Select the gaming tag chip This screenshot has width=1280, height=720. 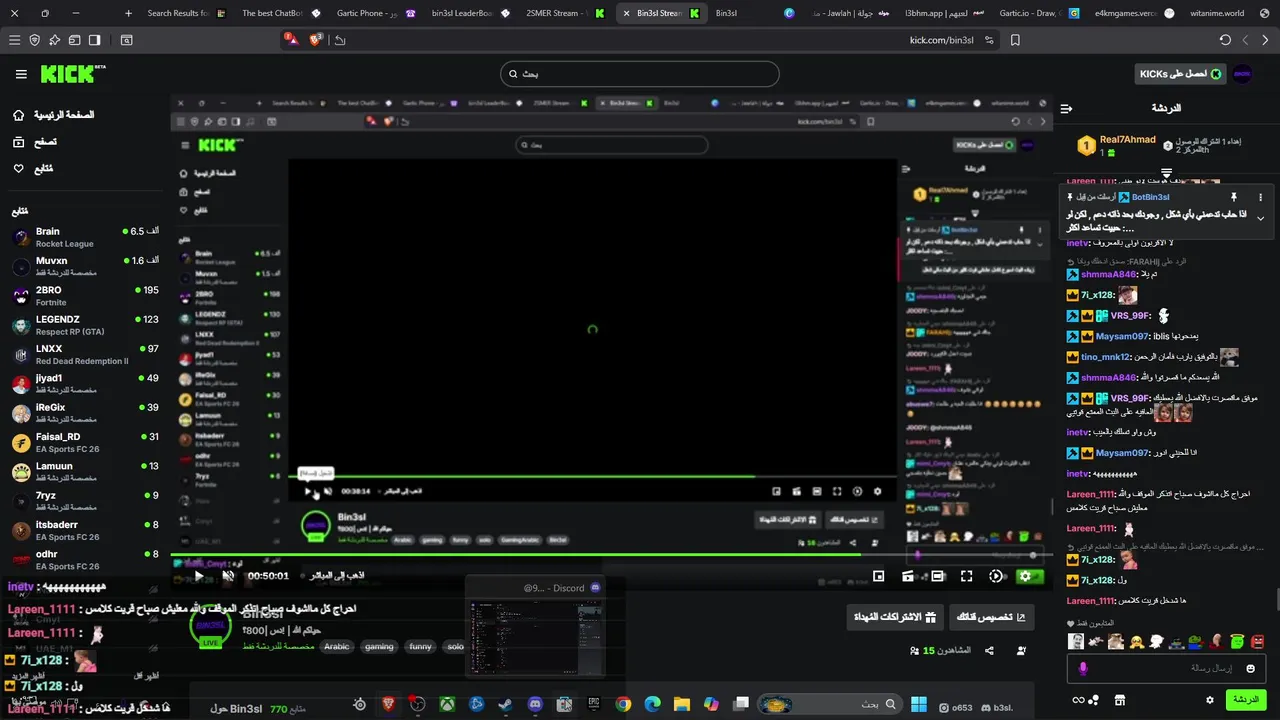click(379, 646)
